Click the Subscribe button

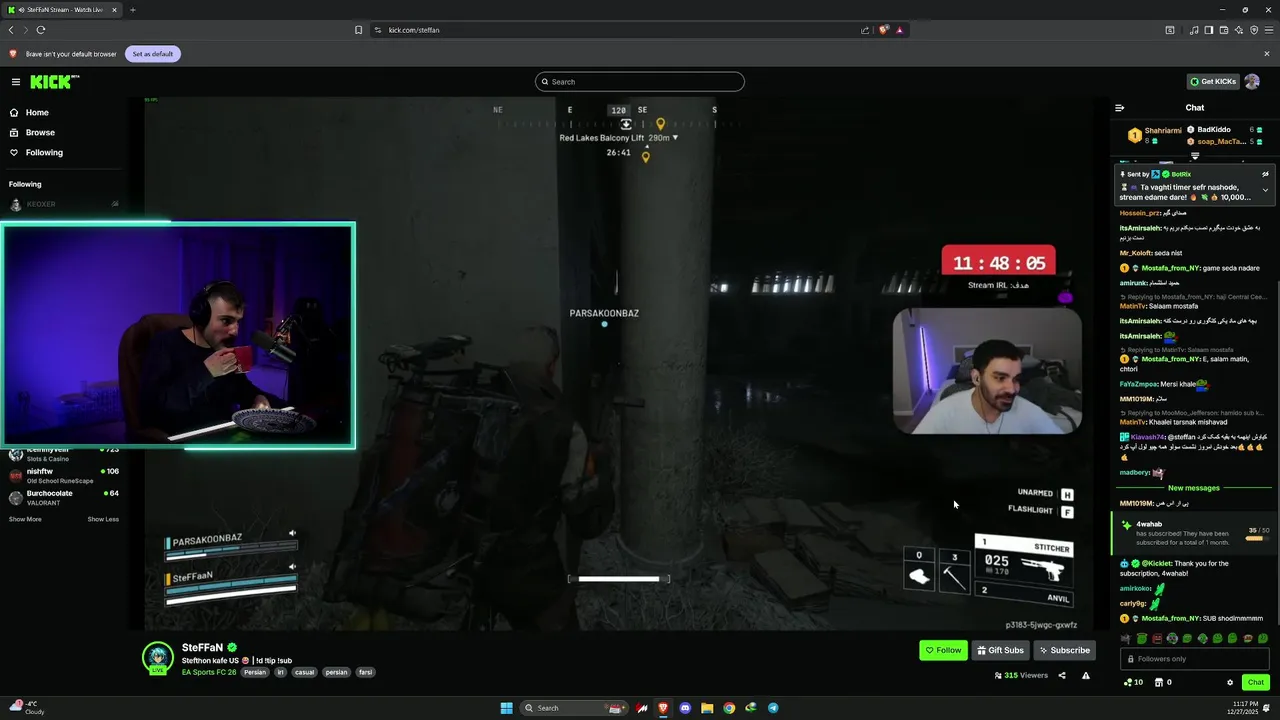(1064, 650)
